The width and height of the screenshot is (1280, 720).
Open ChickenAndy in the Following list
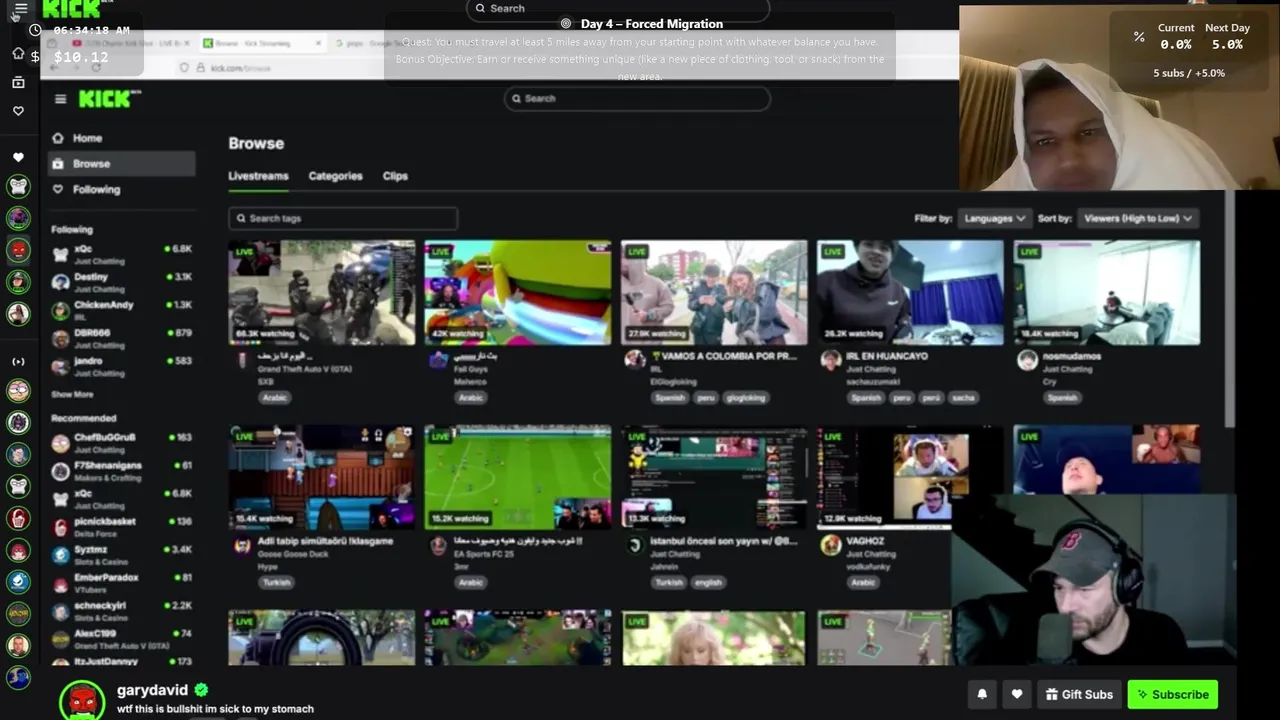coord(122,310)
